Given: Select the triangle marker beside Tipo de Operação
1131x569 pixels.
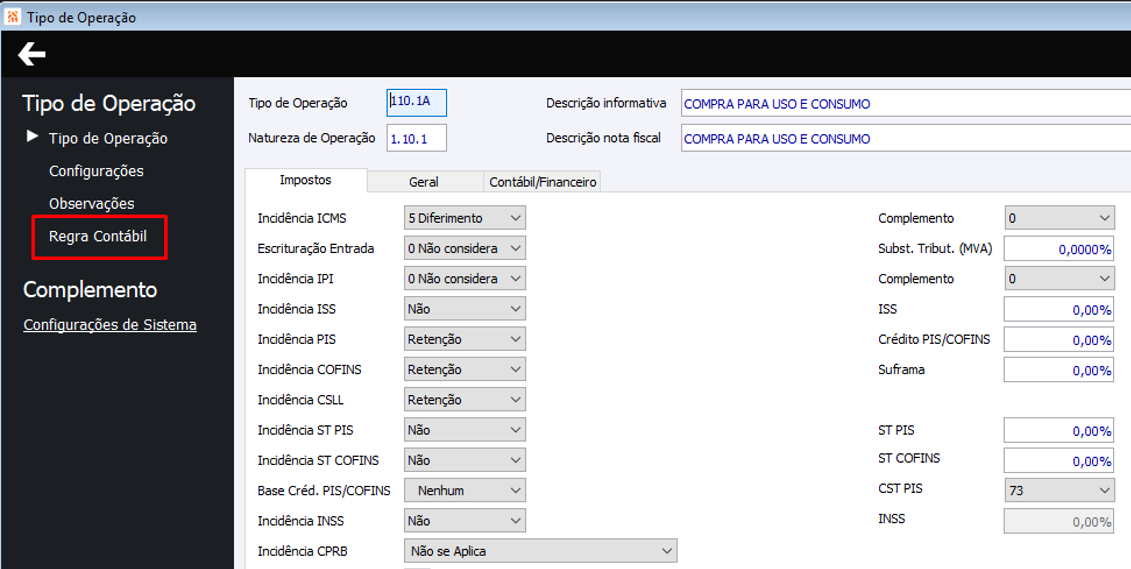Looking at the screenshot, I should (x=32, y=136).
